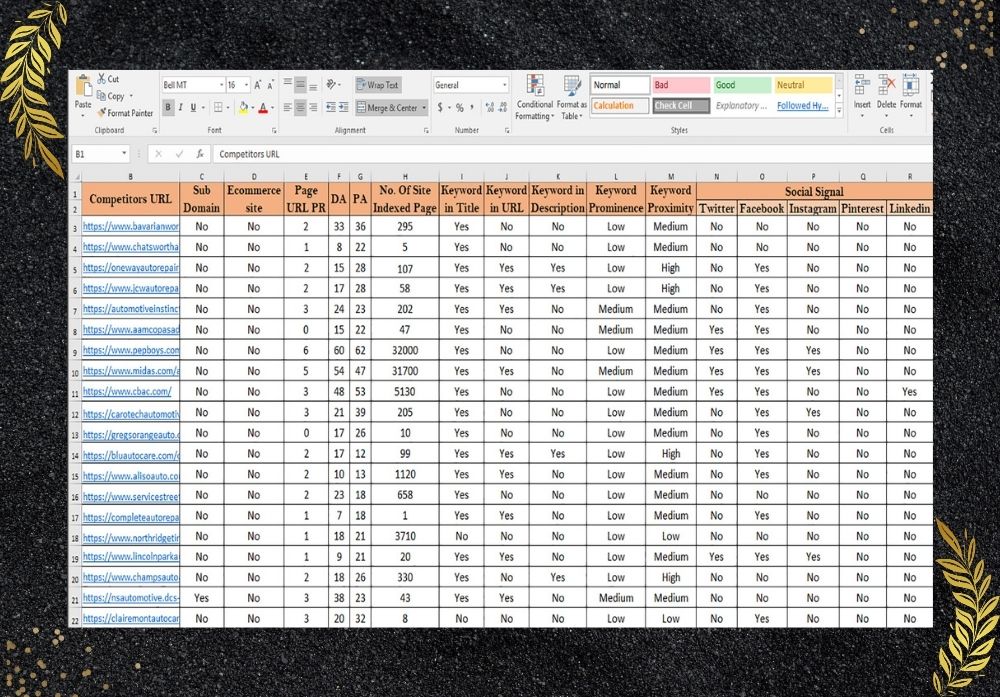
Task: Apply Center alignment to the cell
Action: (301, 107)
